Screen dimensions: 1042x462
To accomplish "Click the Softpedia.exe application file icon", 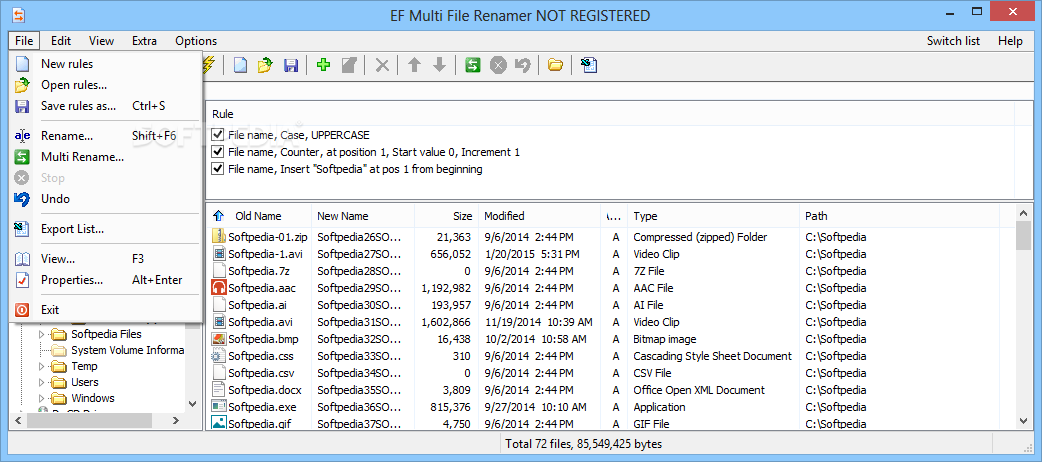I will pos(219,407).
